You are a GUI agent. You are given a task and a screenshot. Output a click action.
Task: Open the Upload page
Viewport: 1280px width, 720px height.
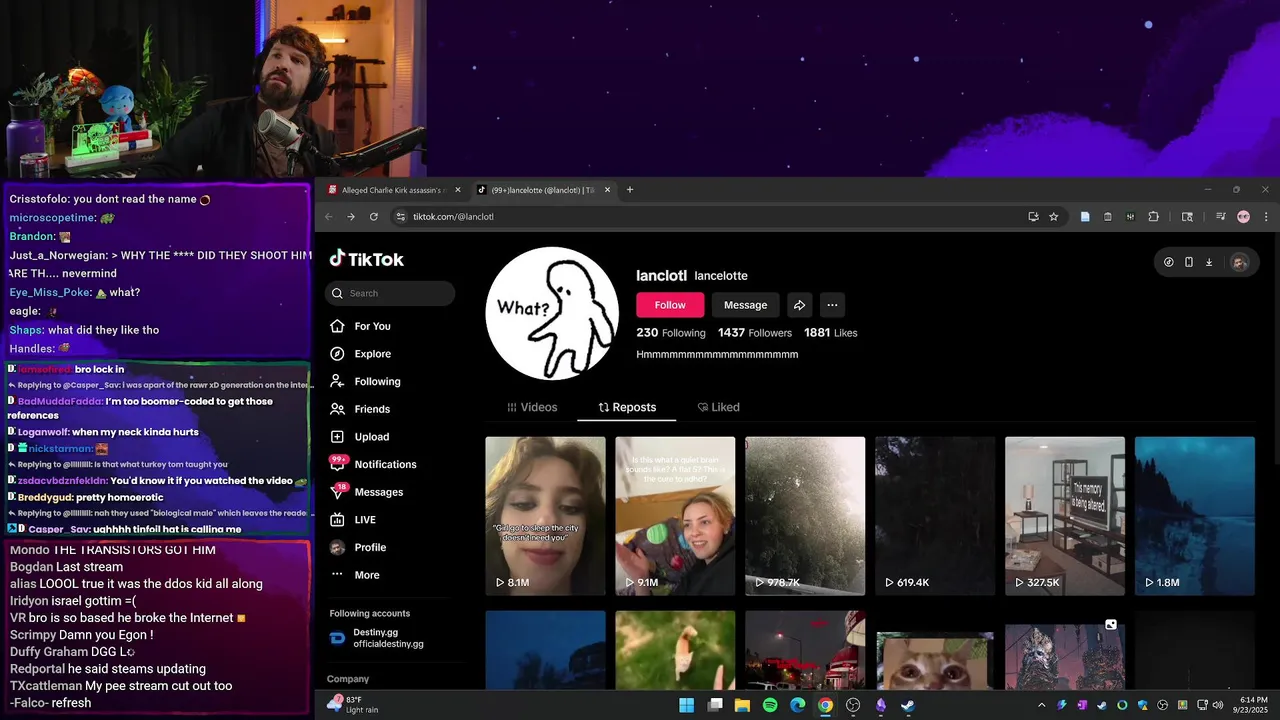(360, 437)
